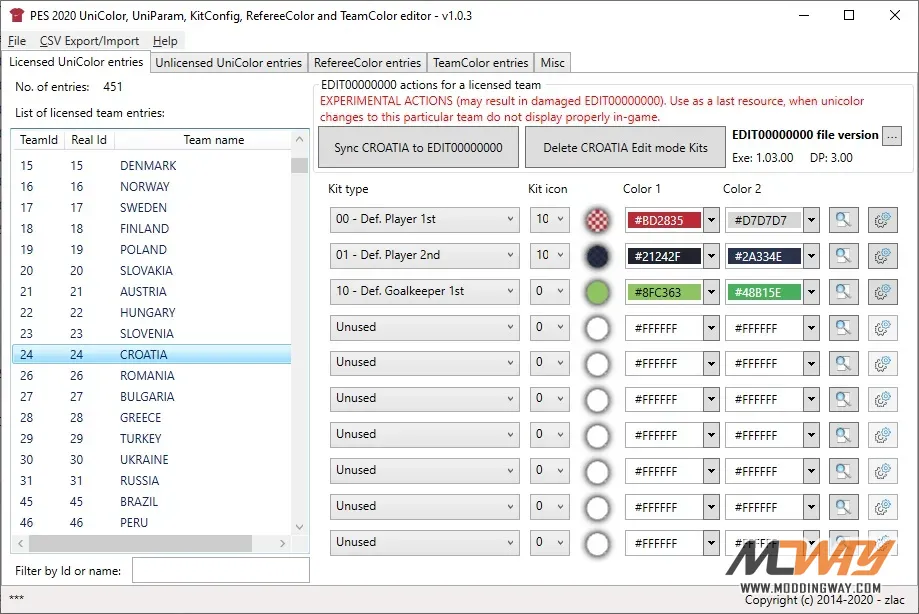Click the dark navy kit icon preview
This screenshot has width=919, height=614.
(x=597, y=256)
